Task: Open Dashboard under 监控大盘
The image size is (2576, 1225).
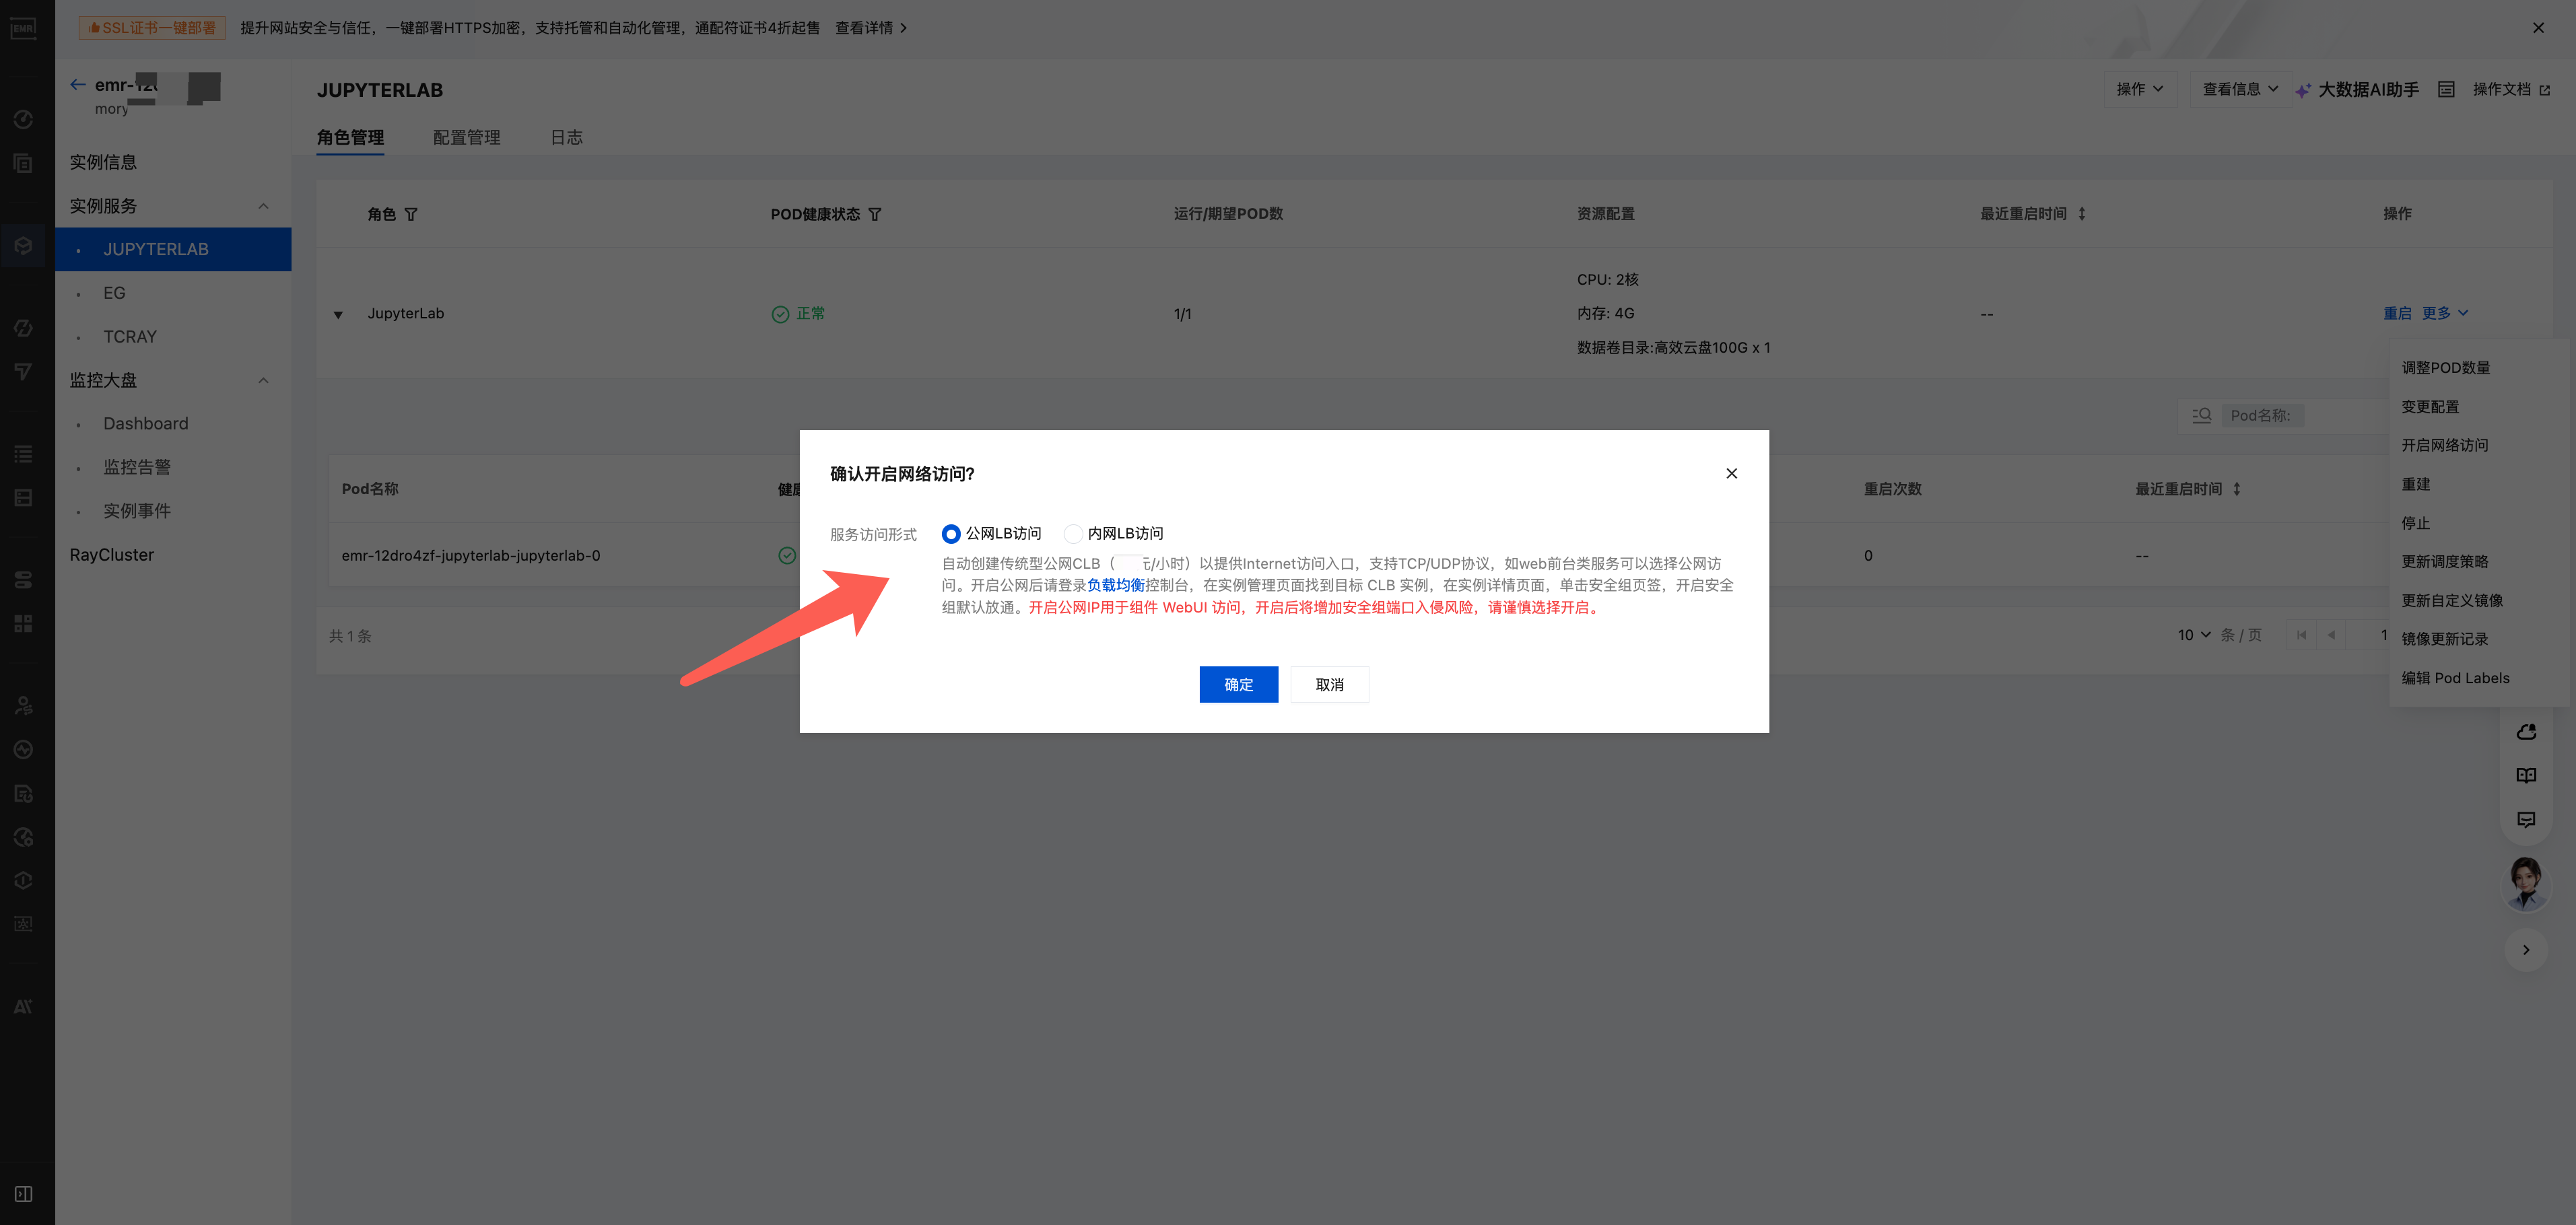Action: coord(173,424)
